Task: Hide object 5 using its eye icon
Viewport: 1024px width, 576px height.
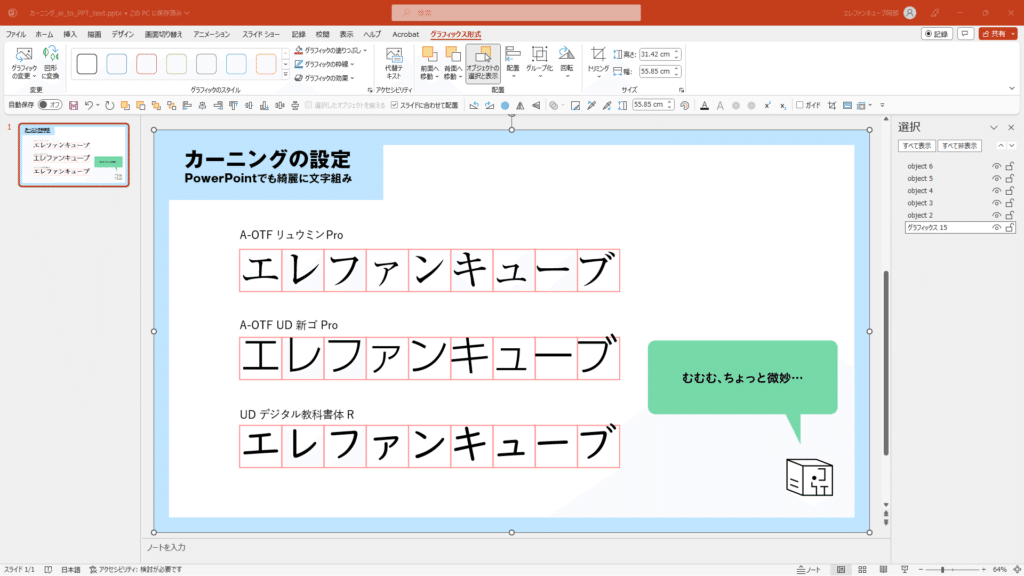Action: (x=997, y=178)
